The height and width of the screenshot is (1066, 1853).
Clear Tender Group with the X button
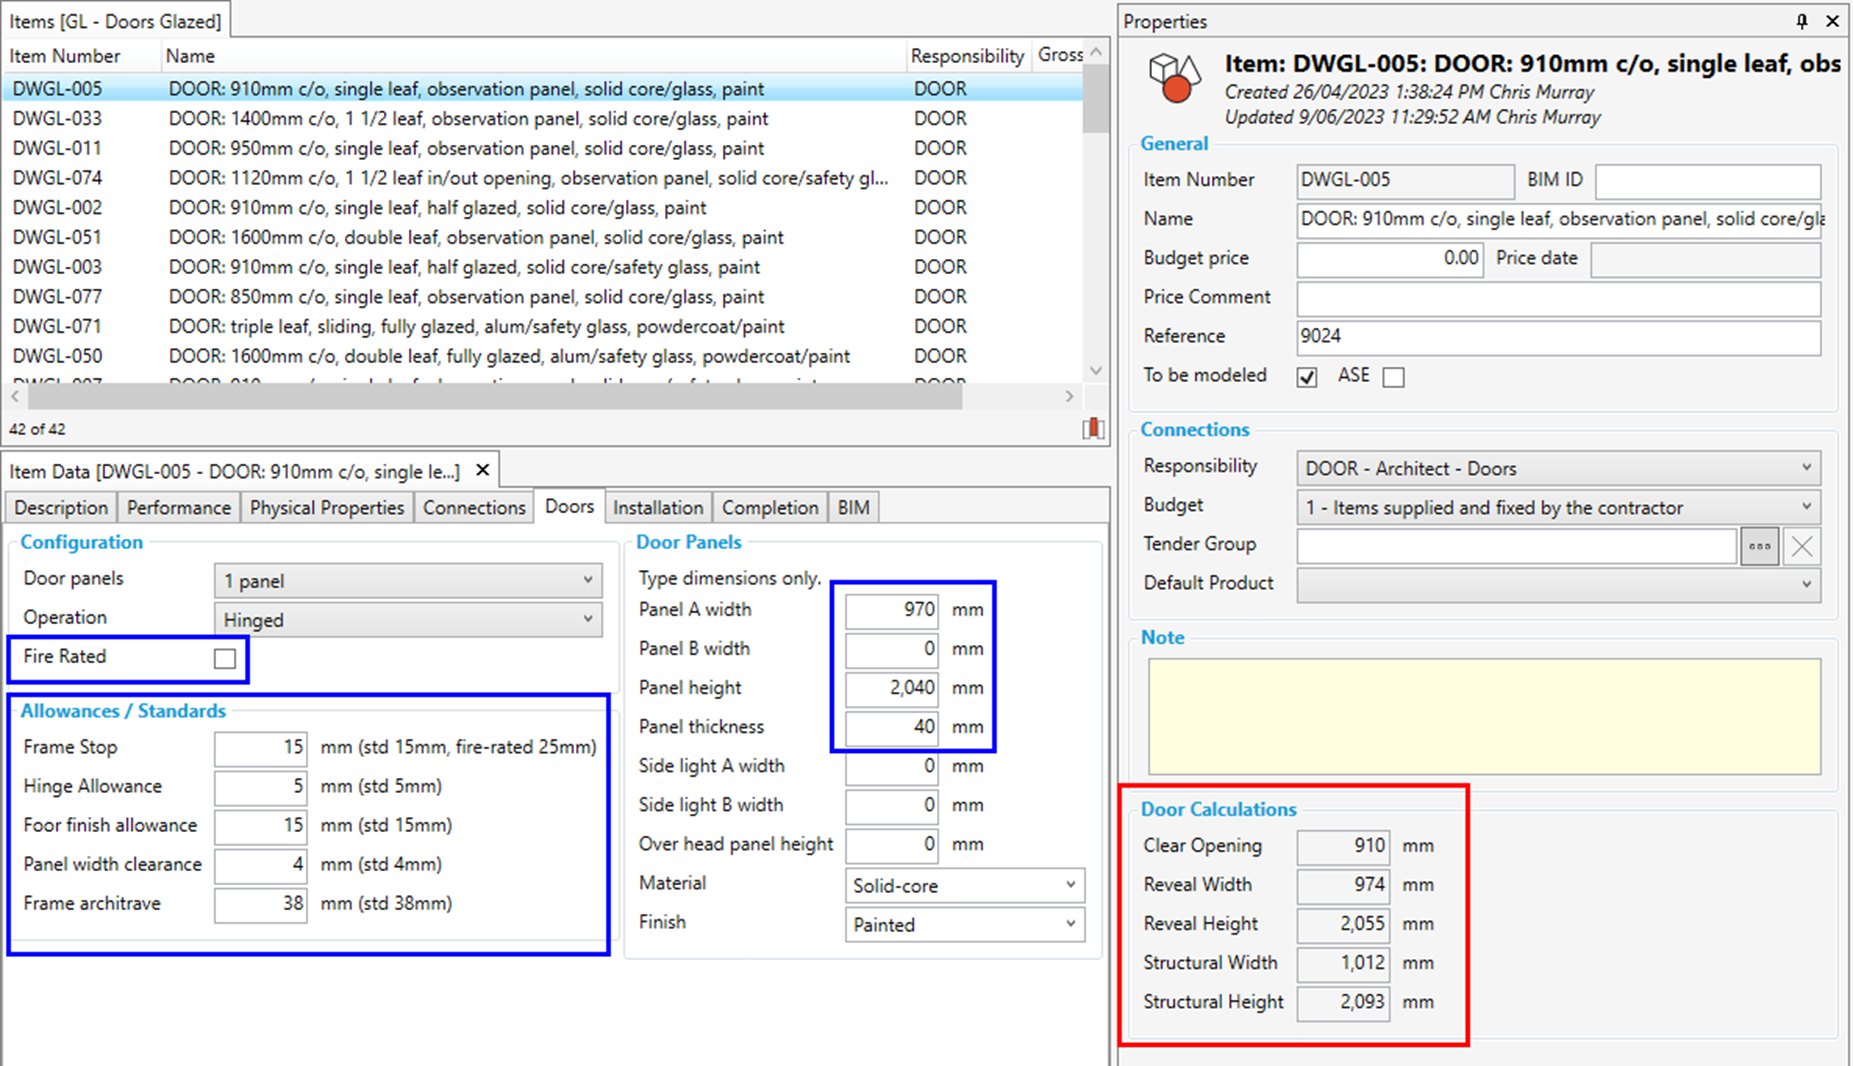(1801, 546)
